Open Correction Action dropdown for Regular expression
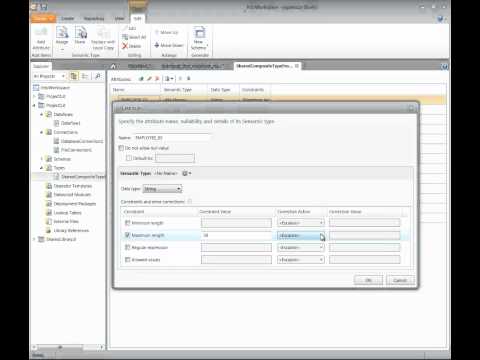The width and height of the screenshot is (480, 360). click(301, 248)
